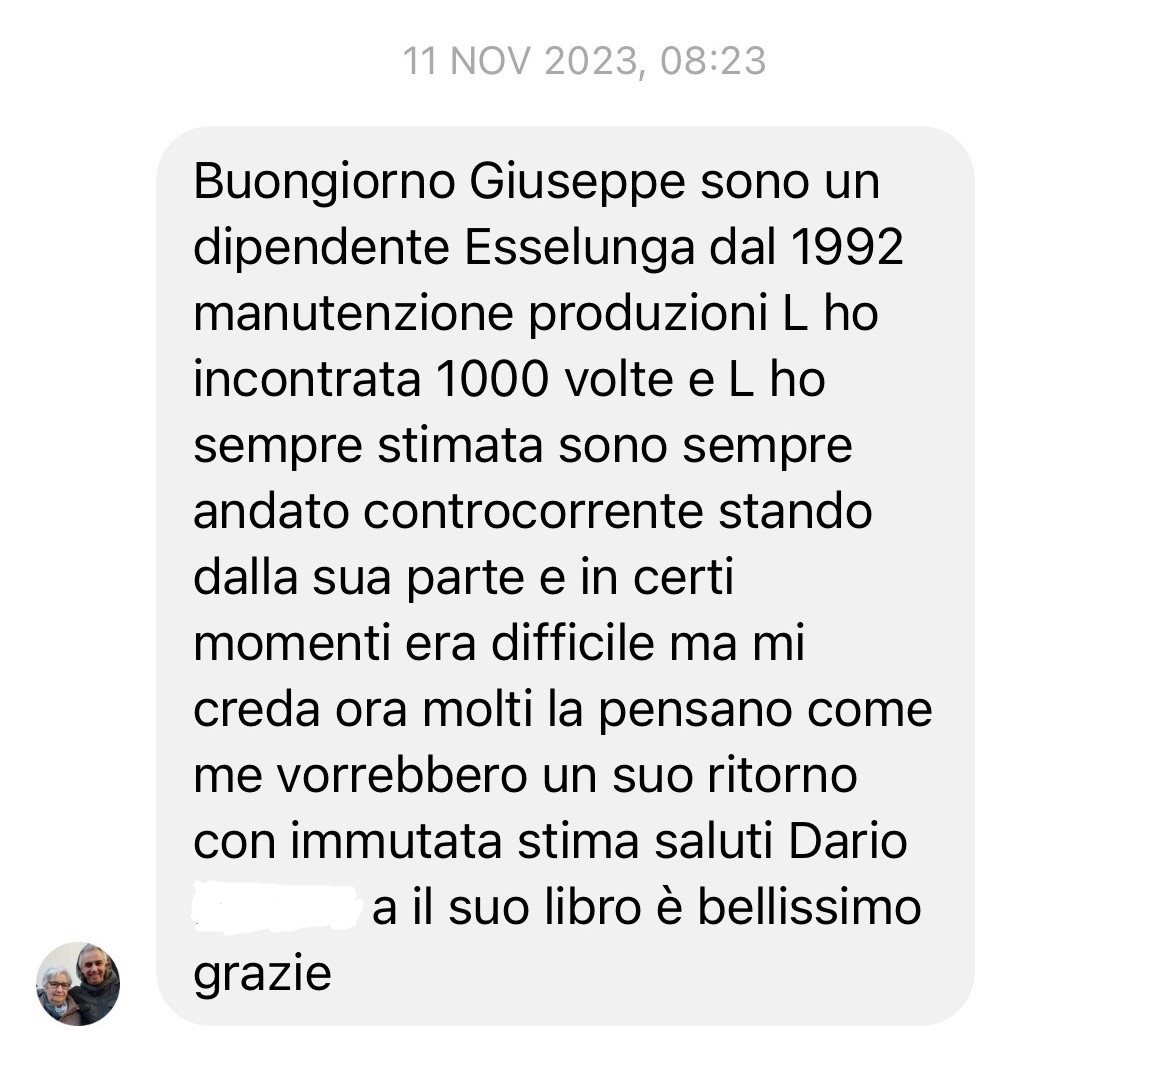Select the word vorrebbero
Viewport: 1170px width, 1072px height.
[x=402, y=775]
